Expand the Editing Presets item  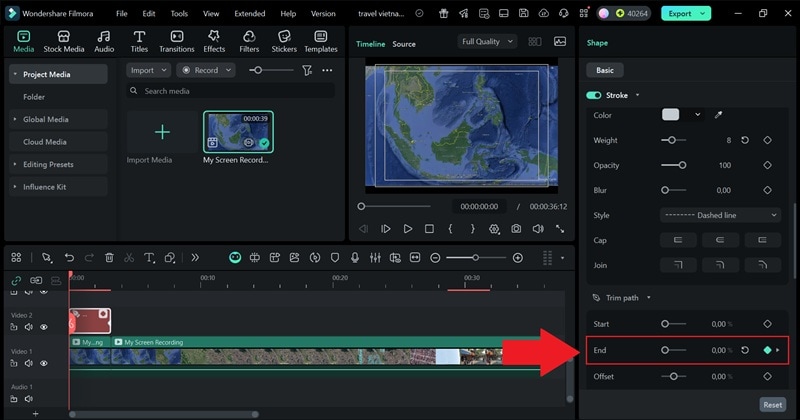tap(15, 164)
